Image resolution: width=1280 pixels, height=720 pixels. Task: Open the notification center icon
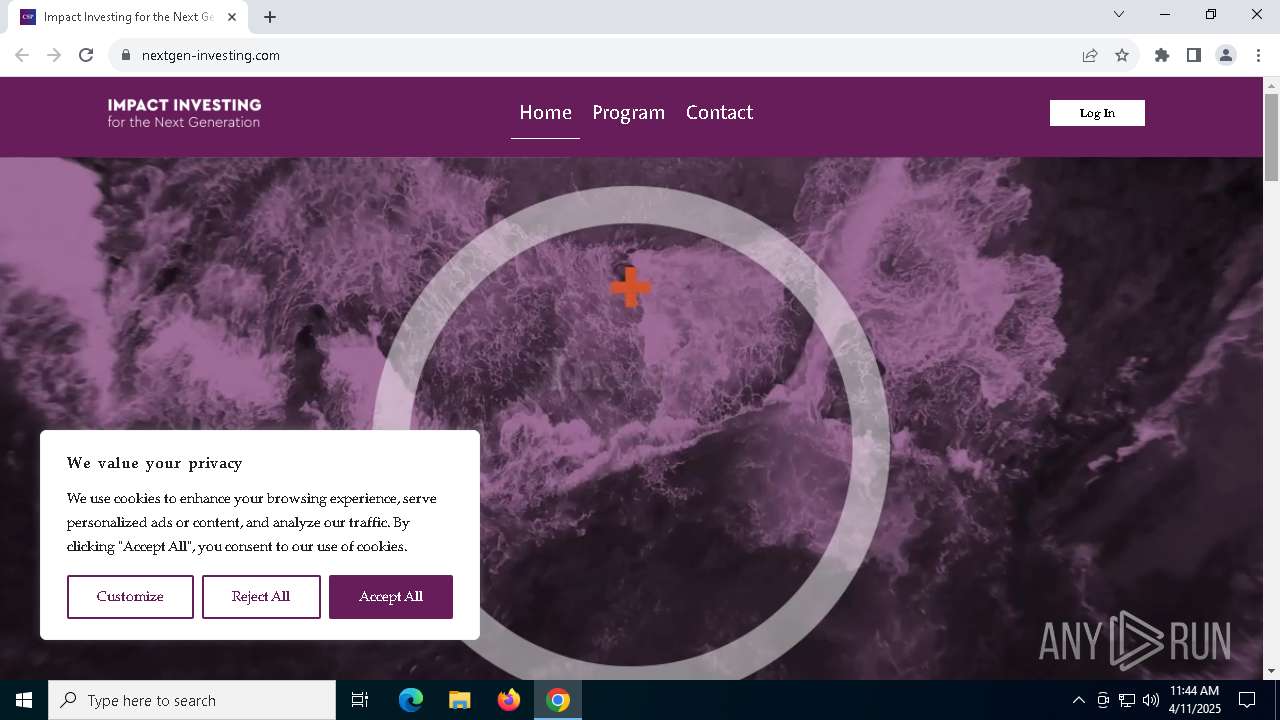click(1247, 700)
